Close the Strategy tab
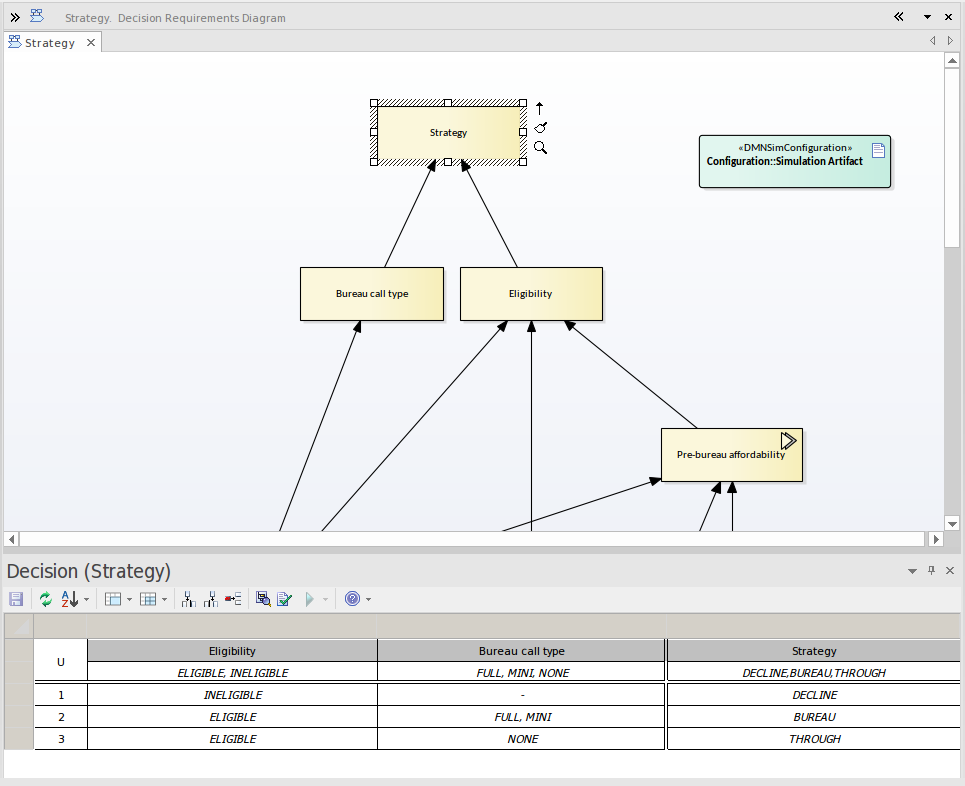The image size is (965, 786). tap(90, 42)
